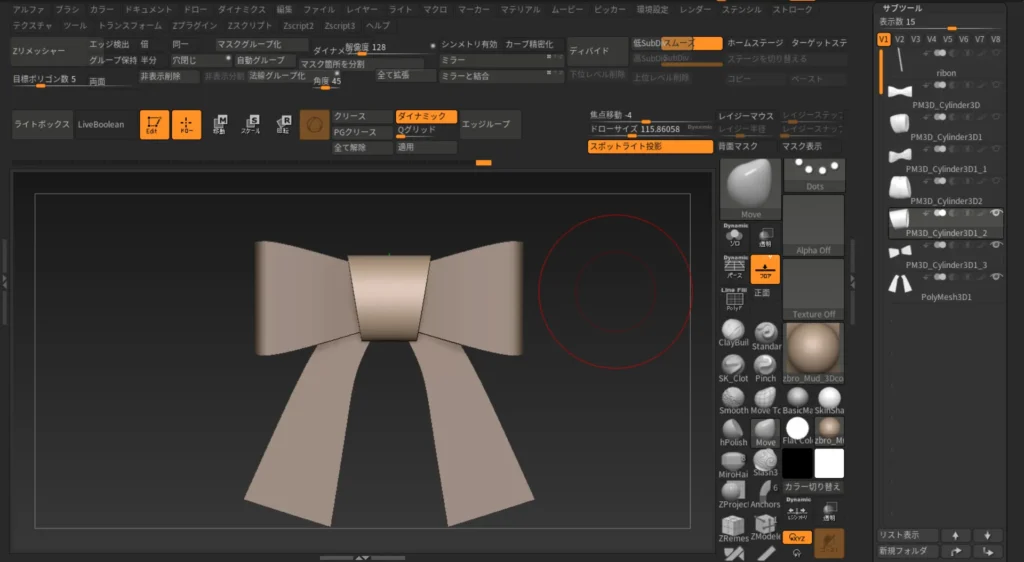Select the hPolish brush icon

(734, 431)
